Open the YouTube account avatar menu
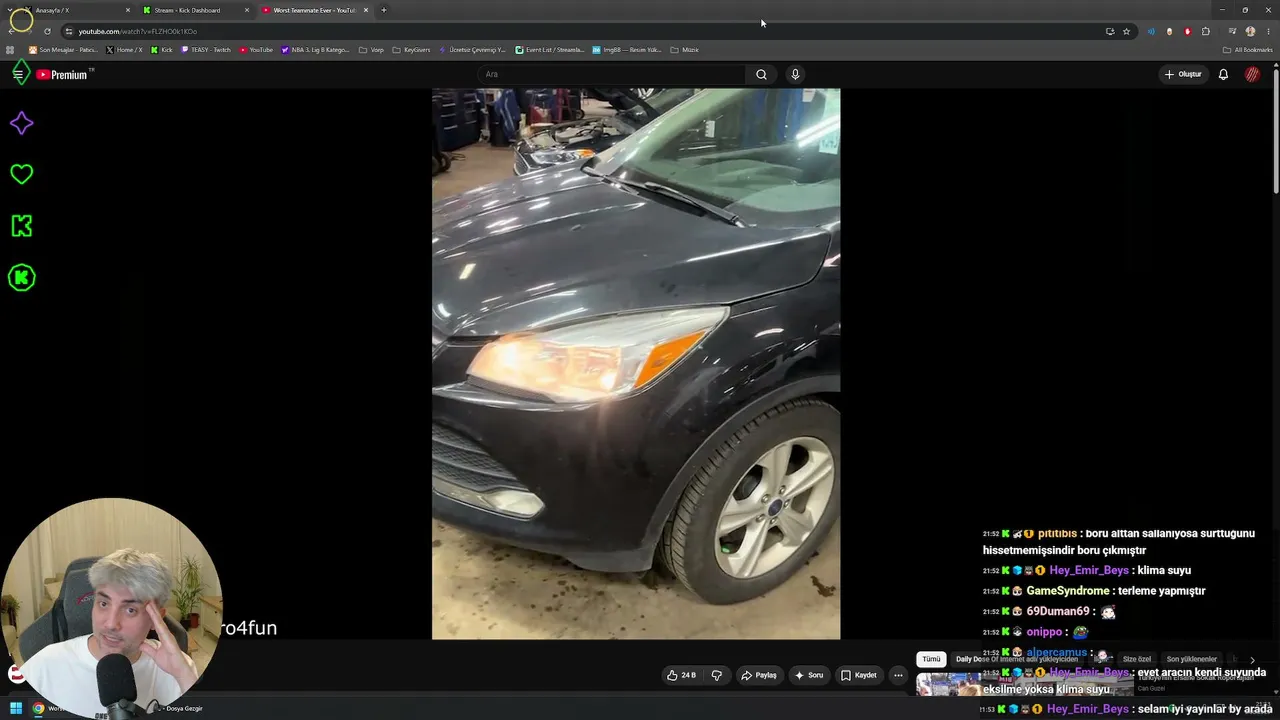This screenshot has width=1280, height=720. click(x=1252, y=74)
